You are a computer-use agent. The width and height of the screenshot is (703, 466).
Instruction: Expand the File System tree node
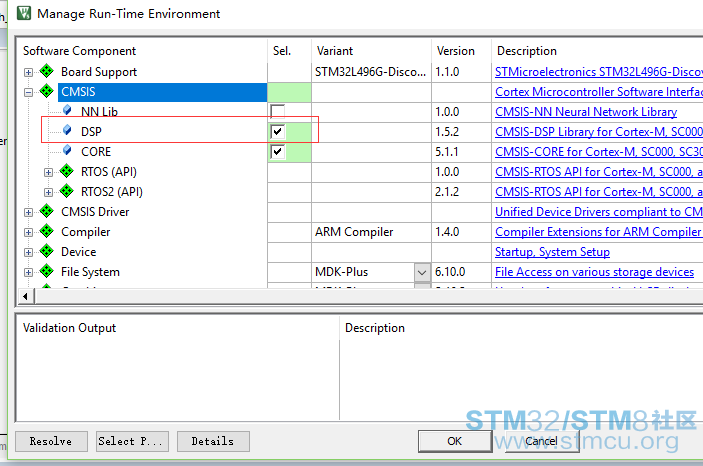coord(28,272)
